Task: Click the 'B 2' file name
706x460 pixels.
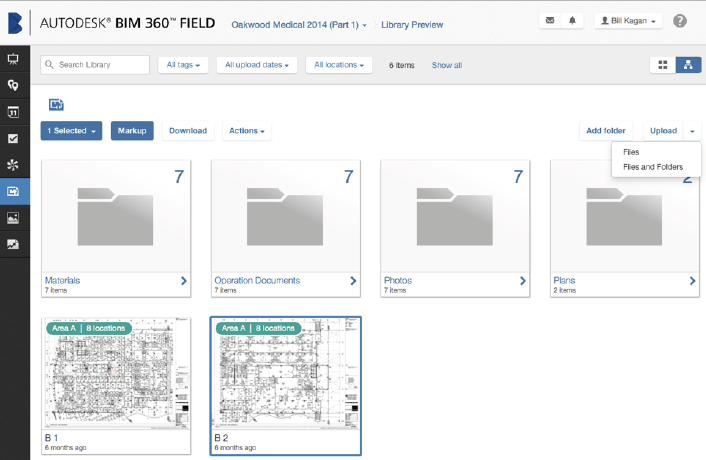Action: click(x=221, y=437)
